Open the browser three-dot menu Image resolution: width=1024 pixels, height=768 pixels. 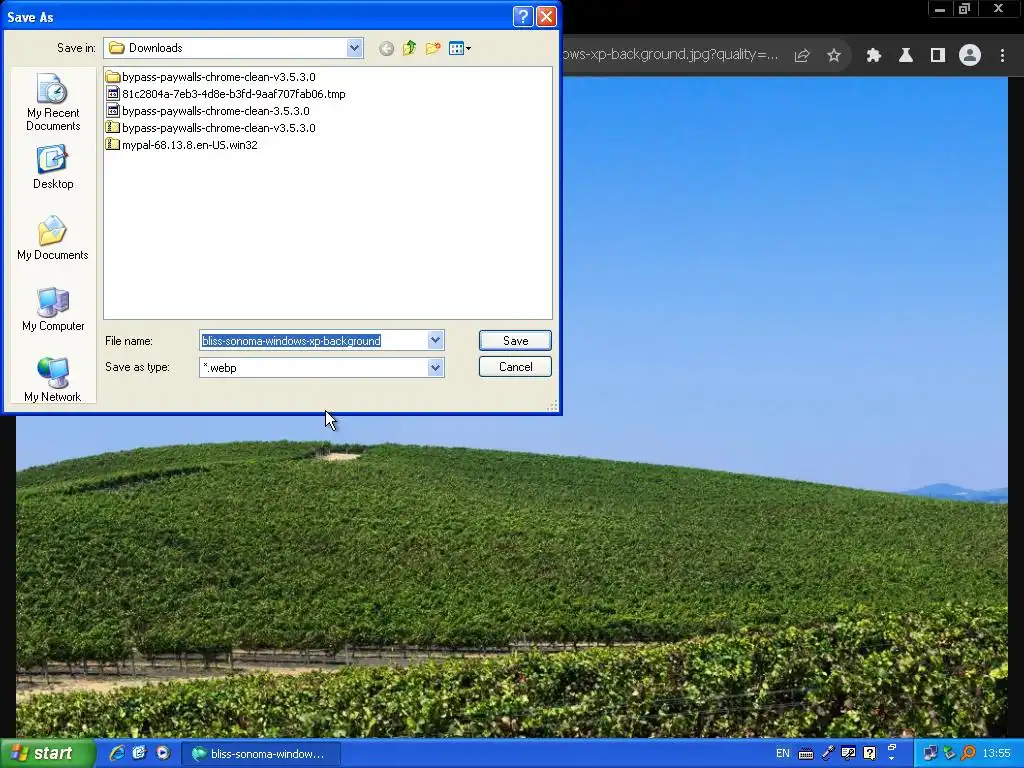coord(1002,56)
